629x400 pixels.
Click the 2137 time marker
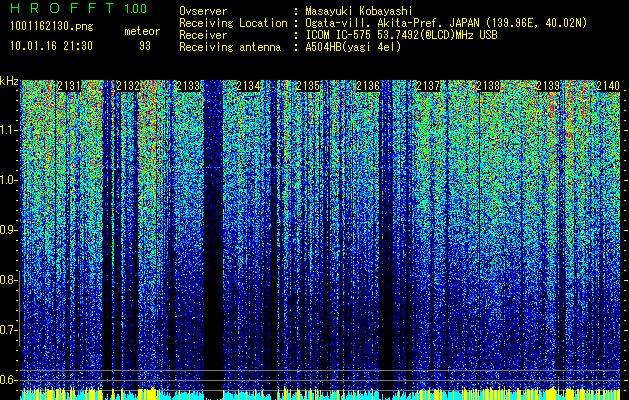[428, 86]
